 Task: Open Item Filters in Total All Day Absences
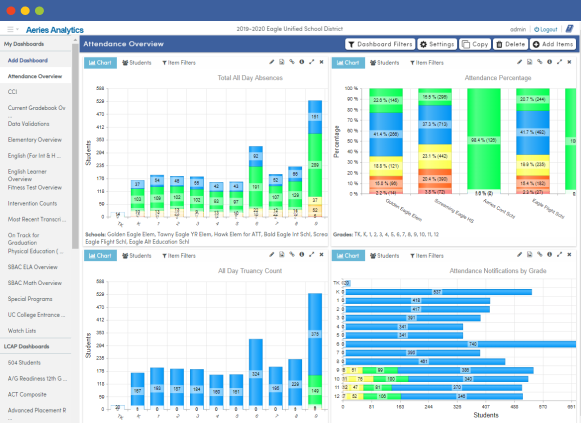click(179, 63)
